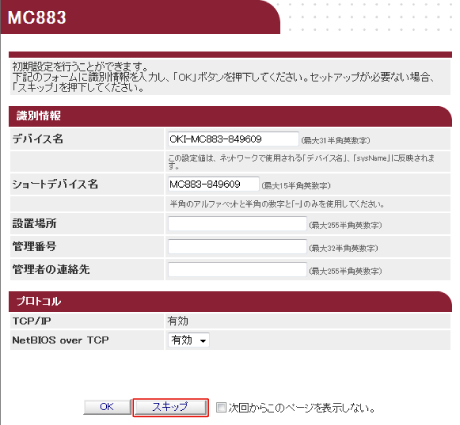Image resolution: width=460 pixels, height=425 pixels.
Task: Click the 次回からこのページを表示しない label text
Action: 302,408
